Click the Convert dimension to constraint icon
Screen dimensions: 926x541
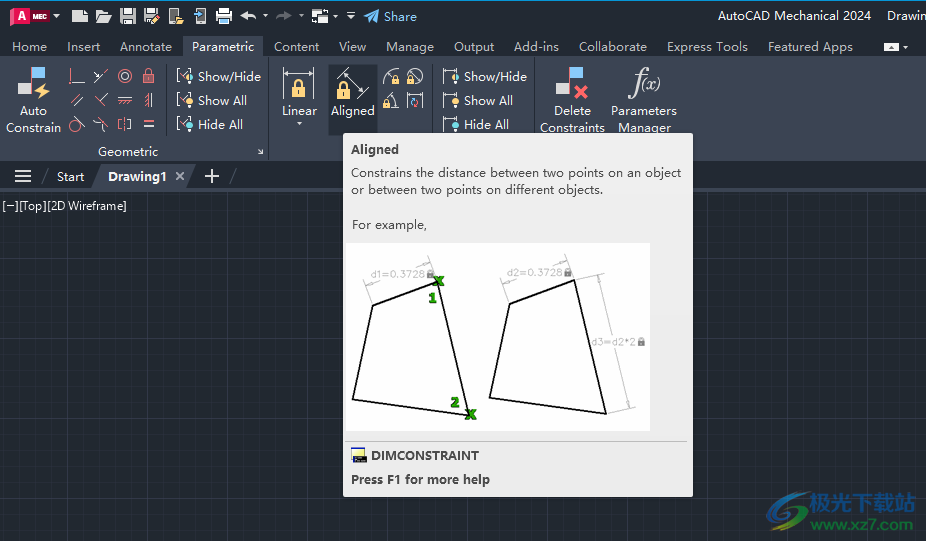click(415, 101)
